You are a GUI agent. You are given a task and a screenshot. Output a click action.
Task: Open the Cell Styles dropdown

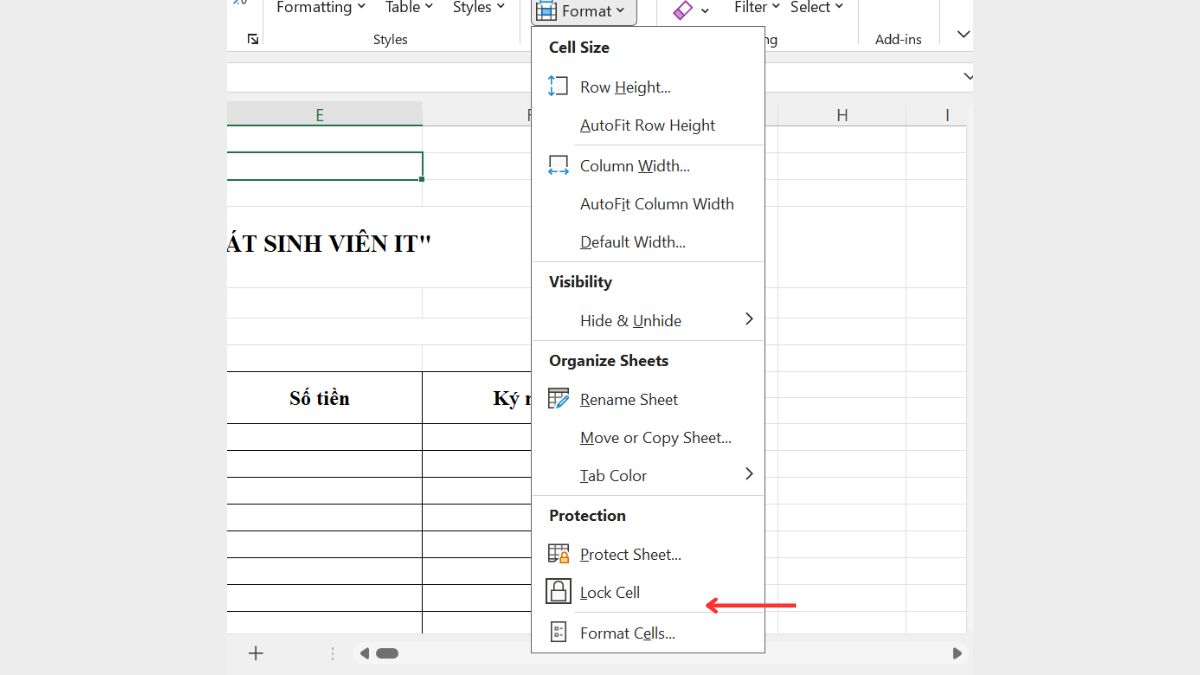point(478,8)
